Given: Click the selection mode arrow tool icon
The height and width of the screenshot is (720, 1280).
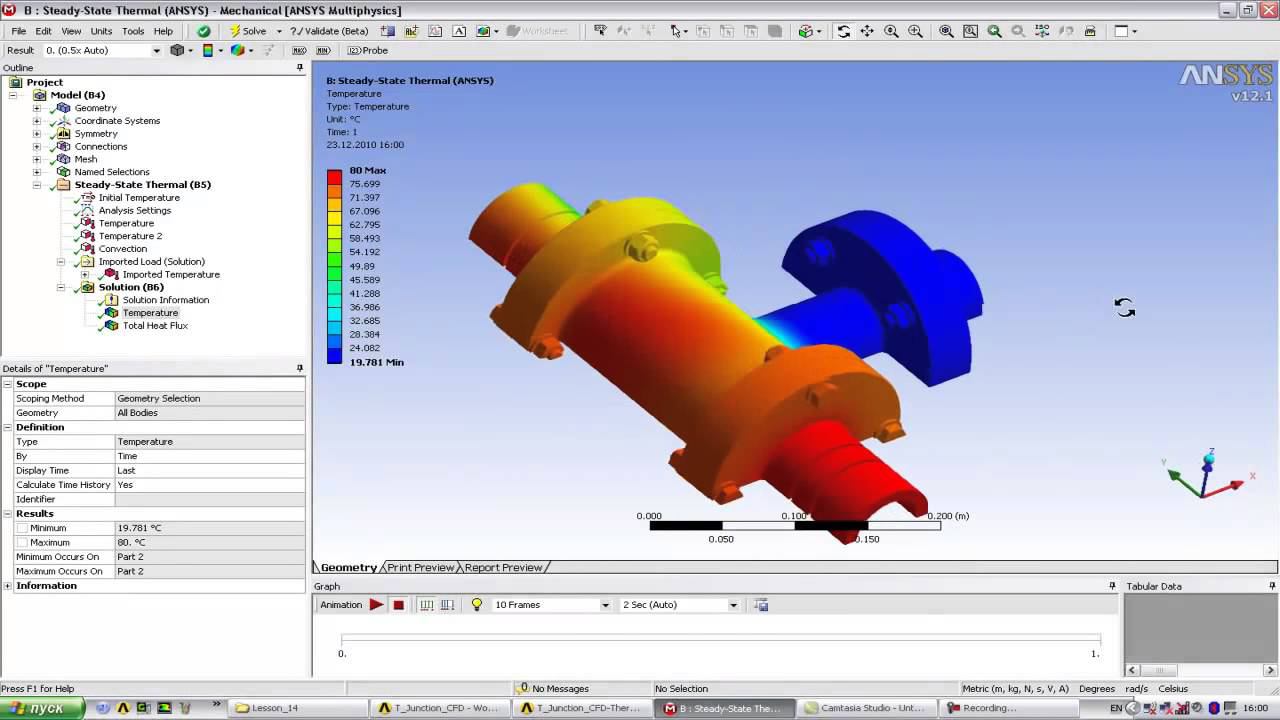Looking at the screenshot, I should pos(676,31).
